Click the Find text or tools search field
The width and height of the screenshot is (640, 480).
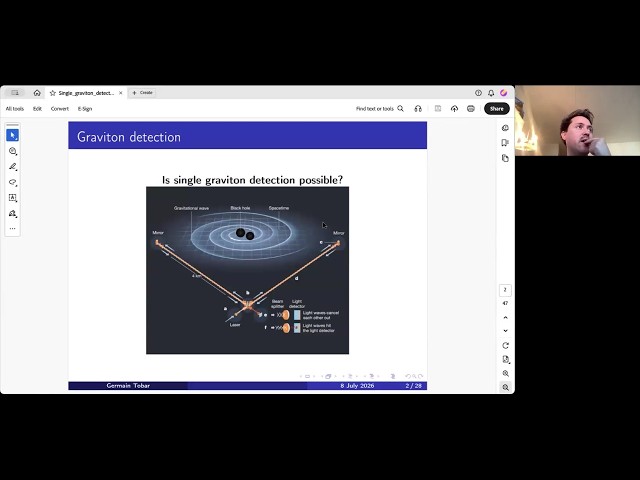click(x=380, y=109)
